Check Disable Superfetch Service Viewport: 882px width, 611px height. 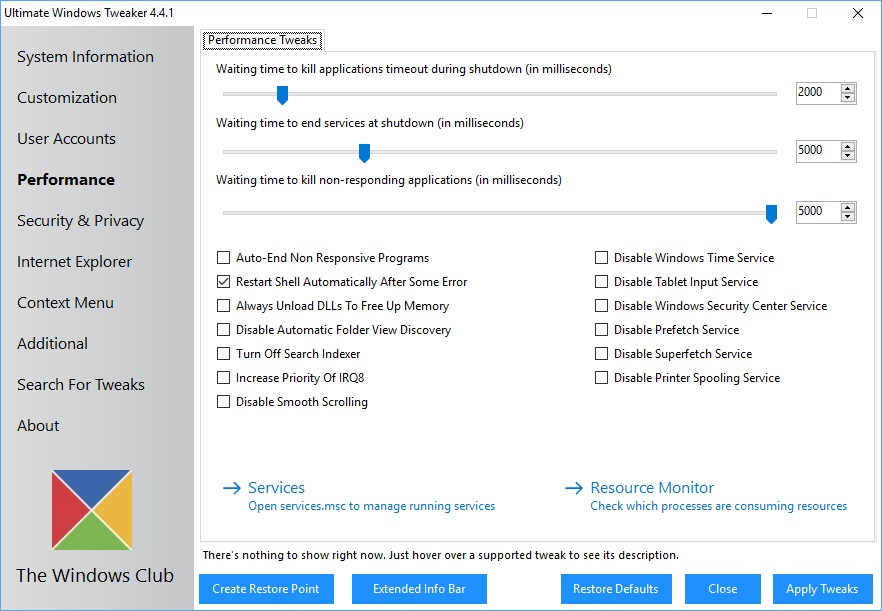coord(601,354)
